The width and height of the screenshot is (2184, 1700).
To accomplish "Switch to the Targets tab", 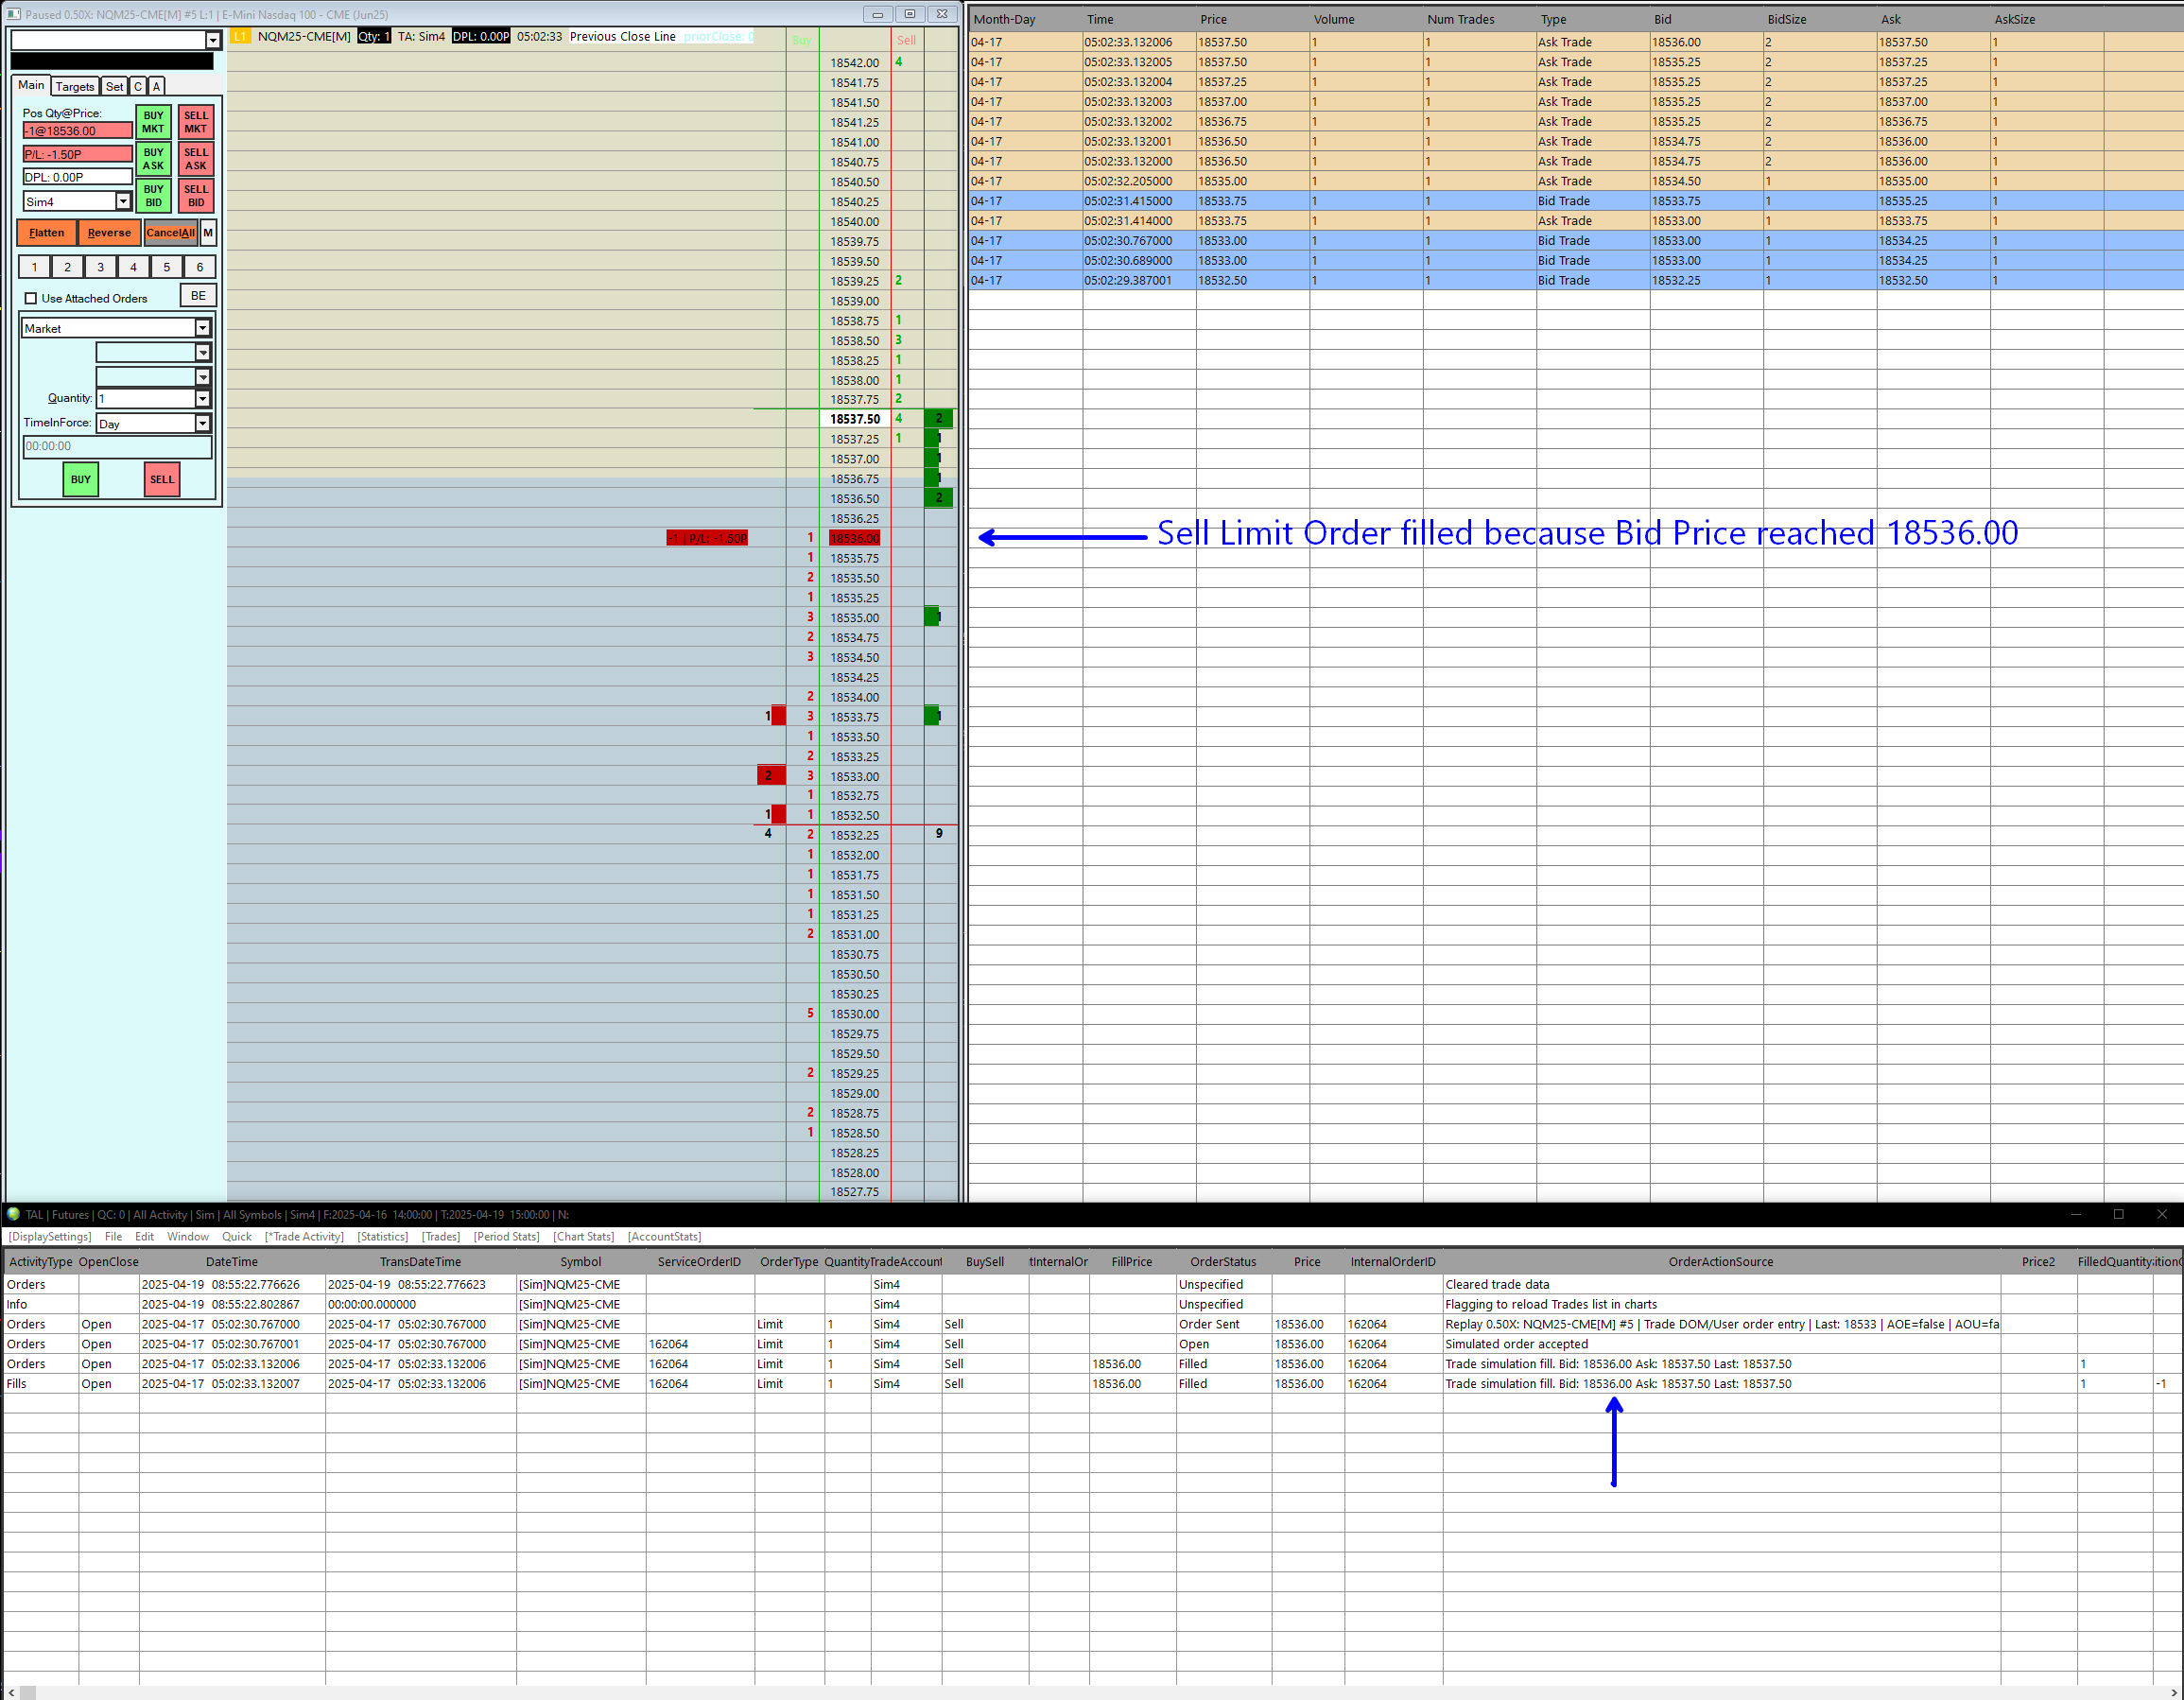I will pos(75,87).
